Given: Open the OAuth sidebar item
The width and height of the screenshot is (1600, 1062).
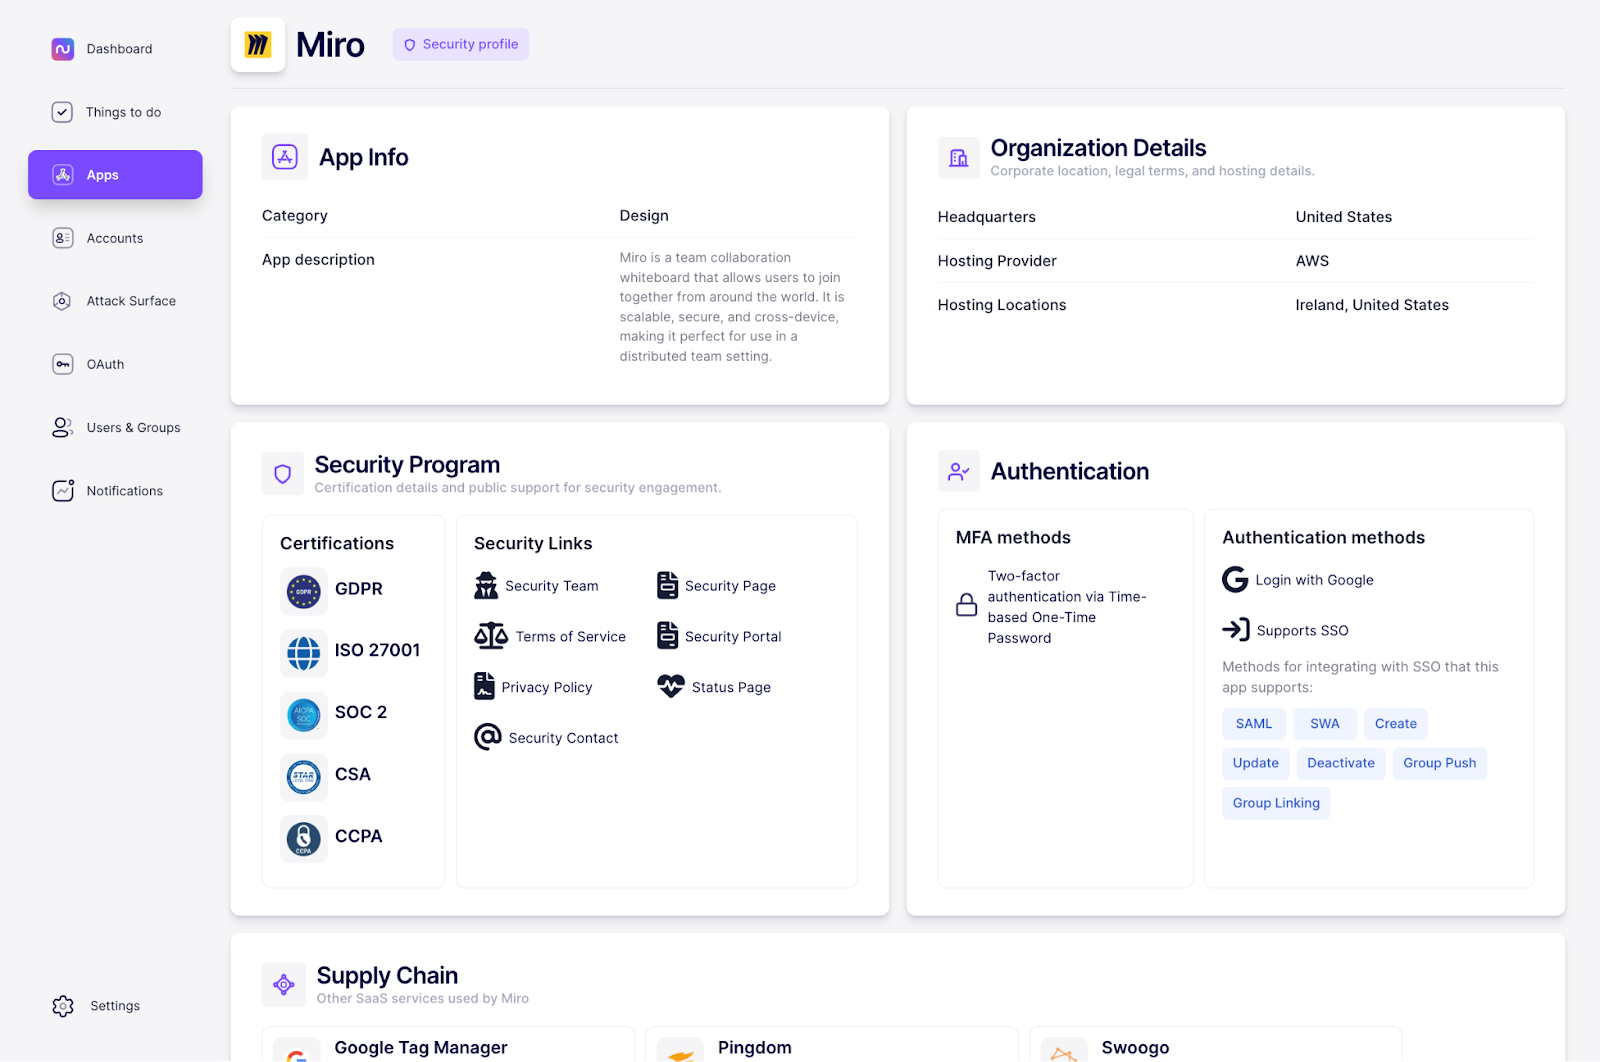Looking at the screenshot, I should (x=105, y=365).
